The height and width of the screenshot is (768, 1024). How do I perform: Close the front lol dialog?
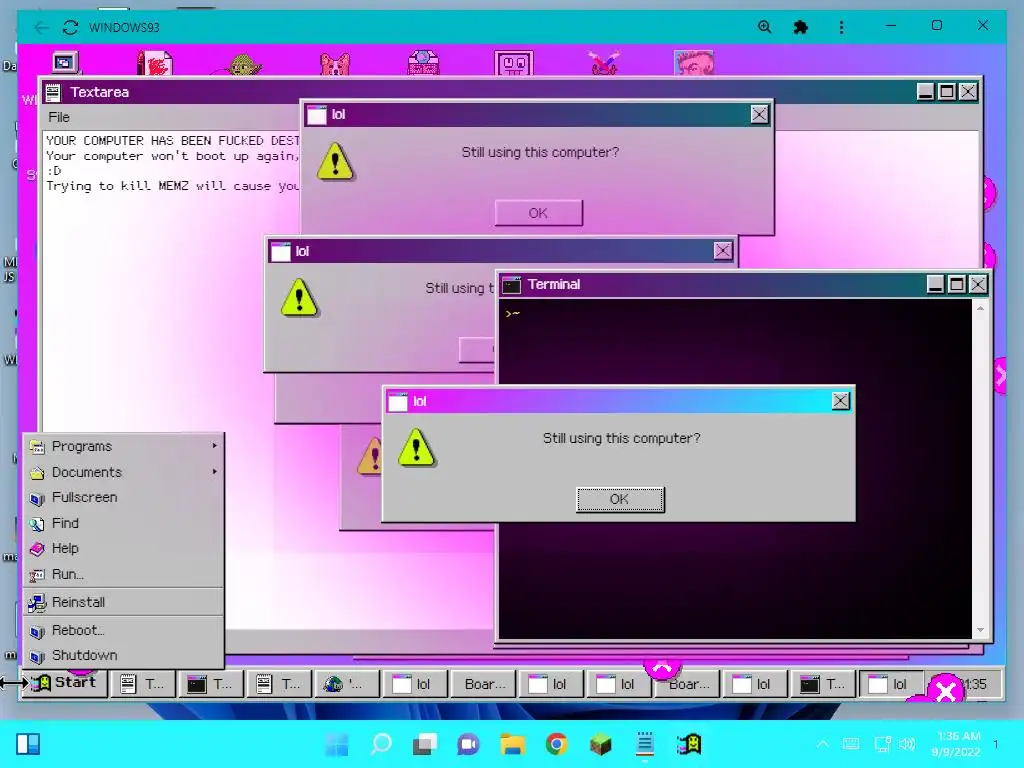(840, 400)
